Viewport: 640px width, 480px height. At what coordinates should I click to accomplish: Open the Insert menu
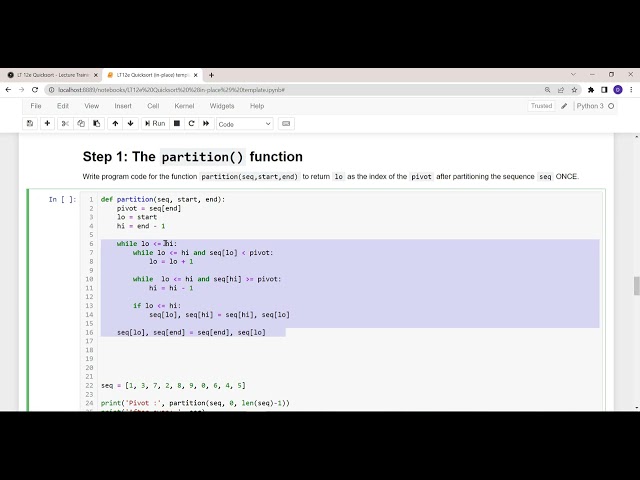[x=123, y=106]
